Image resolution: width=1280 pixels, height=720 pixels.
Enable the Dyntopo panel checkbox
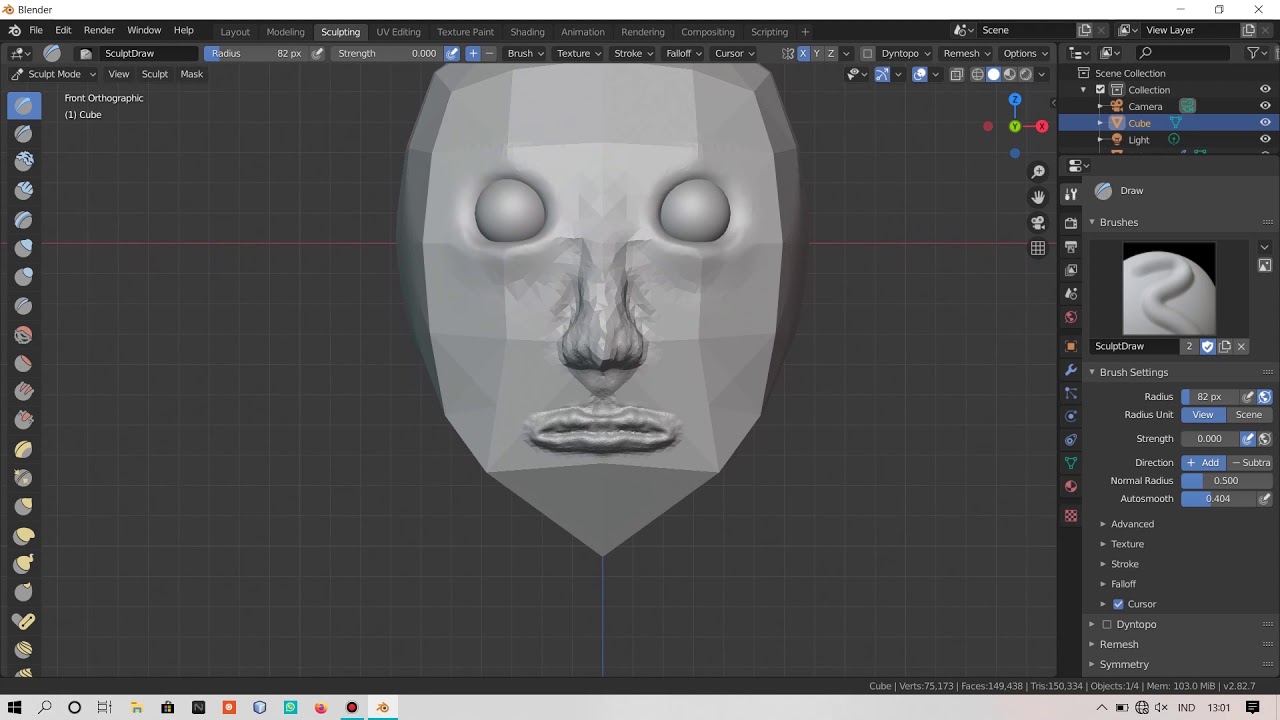tap(1107, 624)
